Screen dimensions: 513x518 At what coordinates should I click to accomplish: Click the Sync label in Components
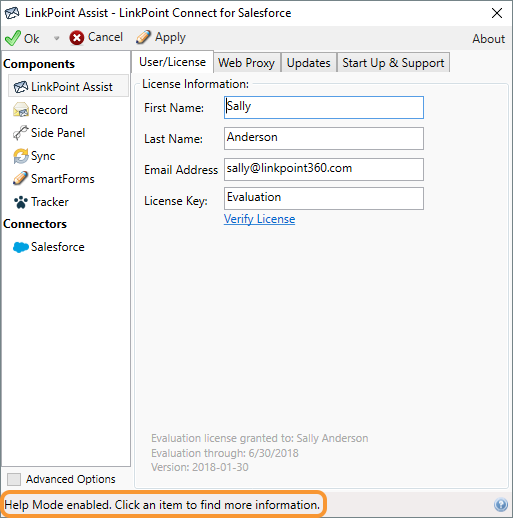tap(43, 156)
